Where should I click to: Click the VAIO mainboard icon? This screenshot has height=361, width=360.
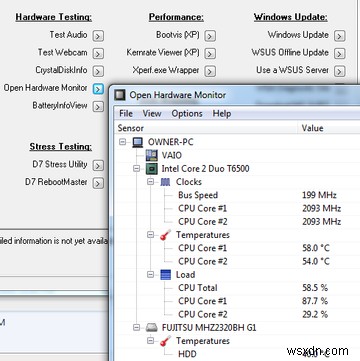click(x=152, y=156)
